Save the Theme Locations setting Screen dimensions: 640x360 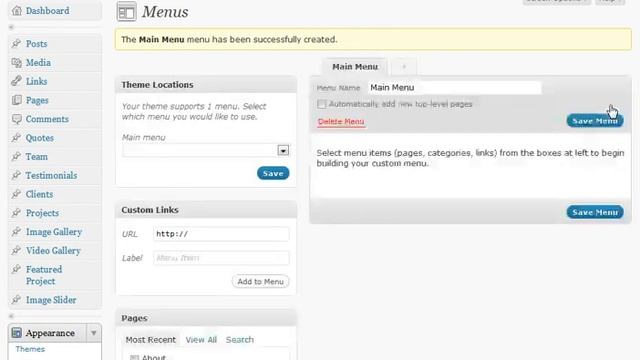273,173
